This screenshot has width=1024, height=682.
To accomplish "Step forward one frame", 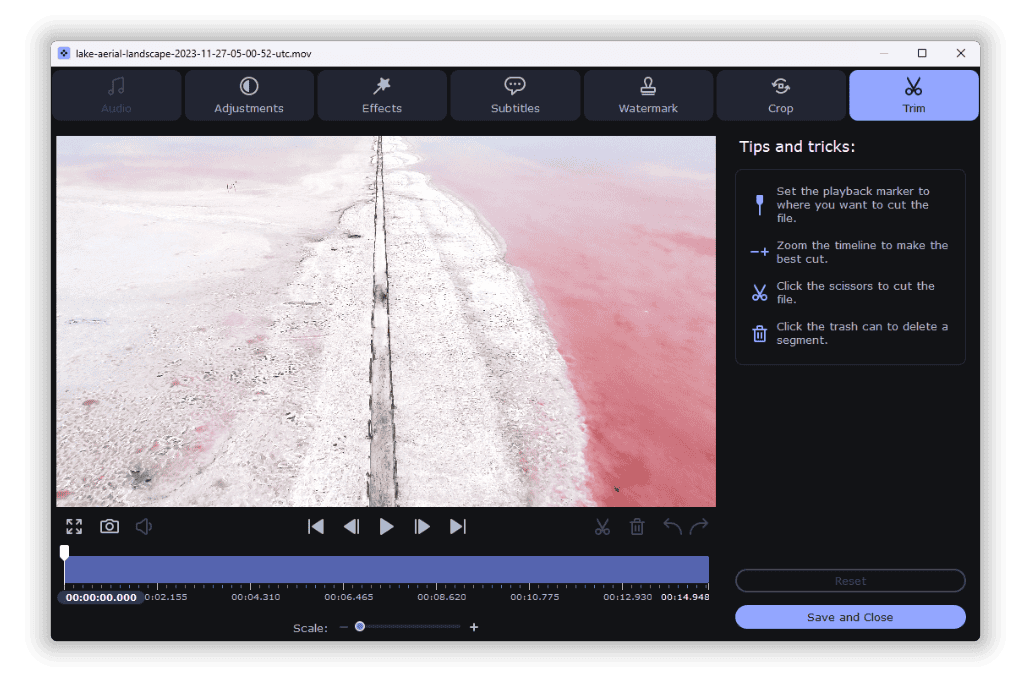I will pos(422,526).
